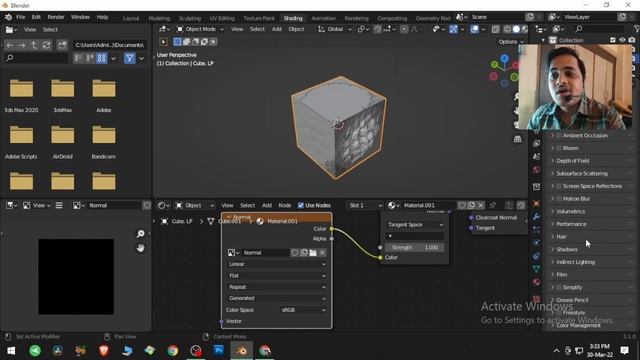
Task: Enable the Bloom checkbox
Action: 559,148
